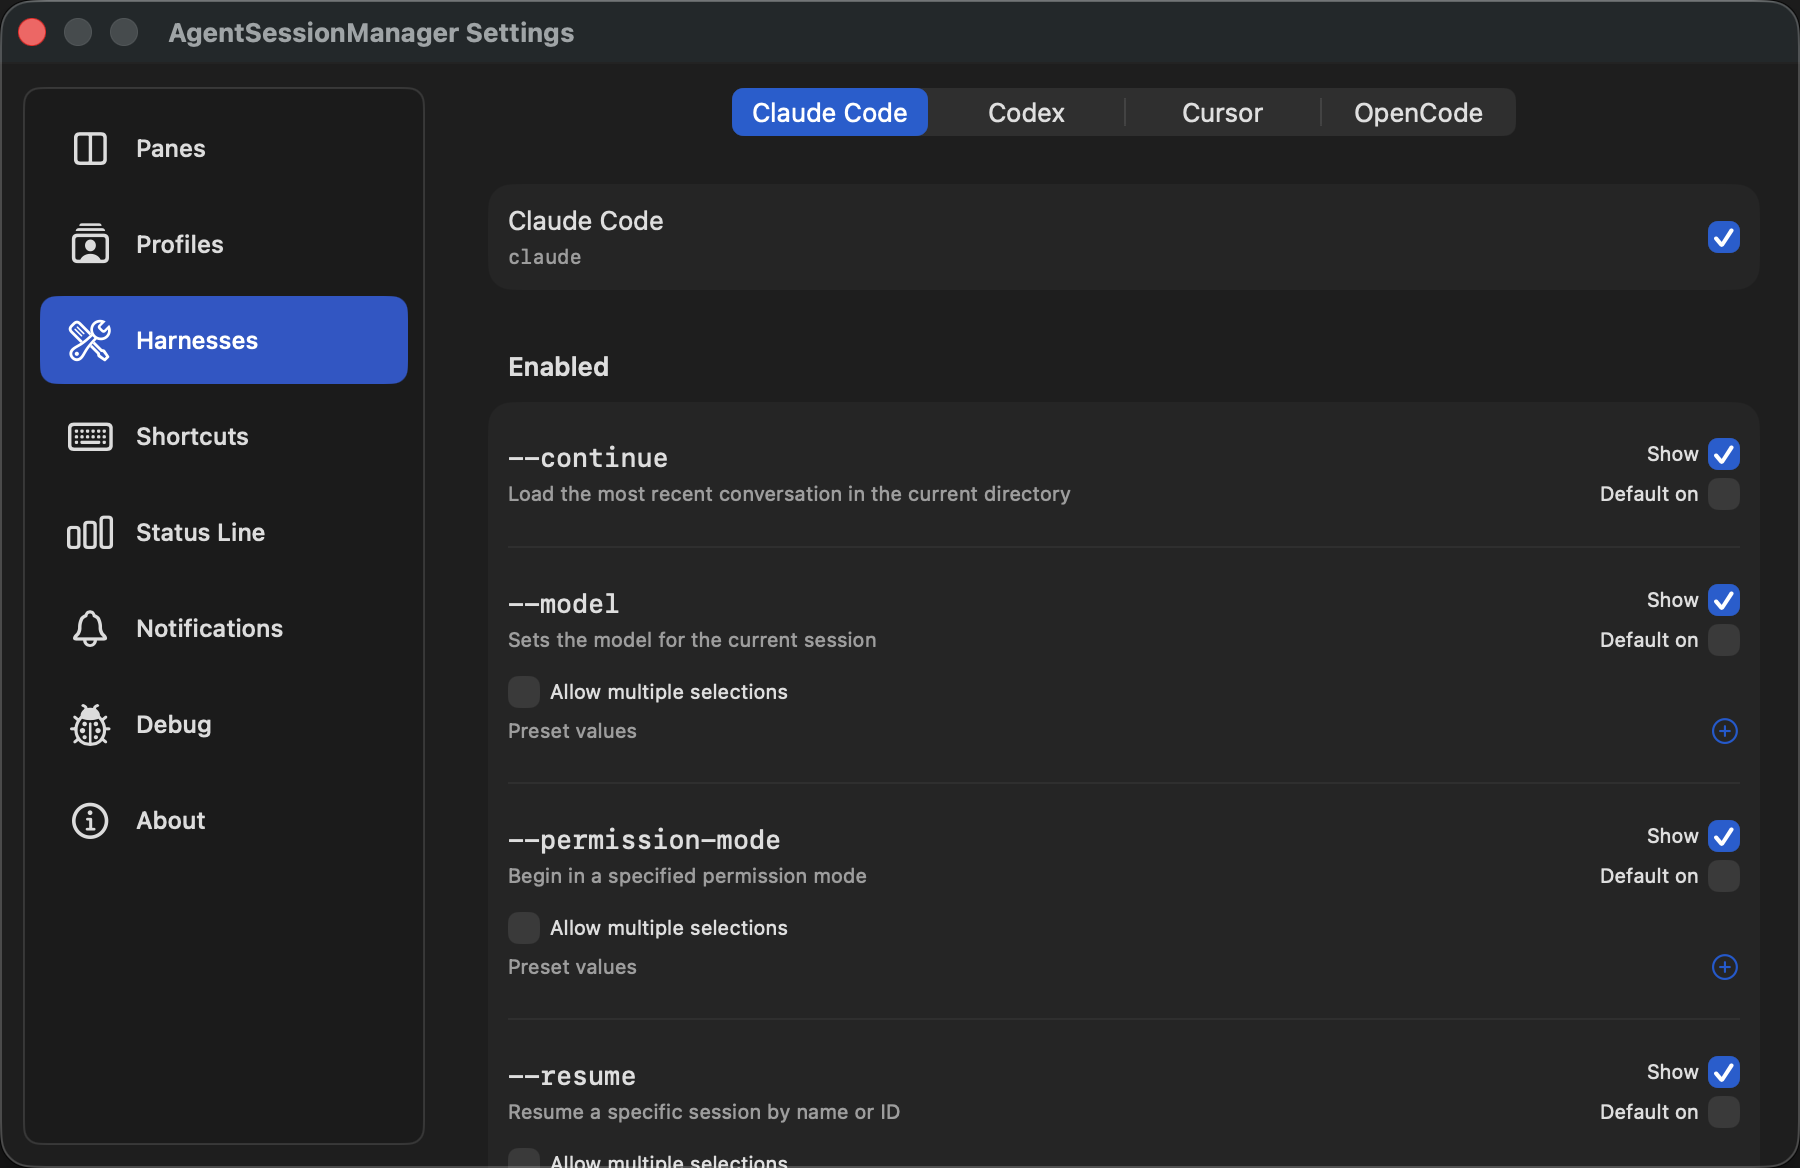The height and width of the screenshot is (1168, 1800).
Task: Add a preset value for --permission-mode
Action: (x=1724, y=967)
